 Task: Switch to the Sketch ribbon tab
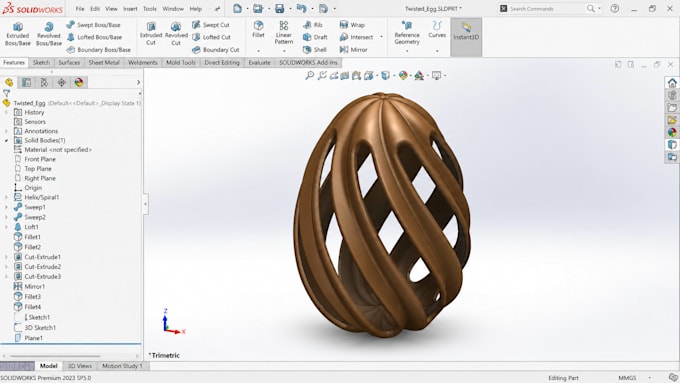pos(41,62)
